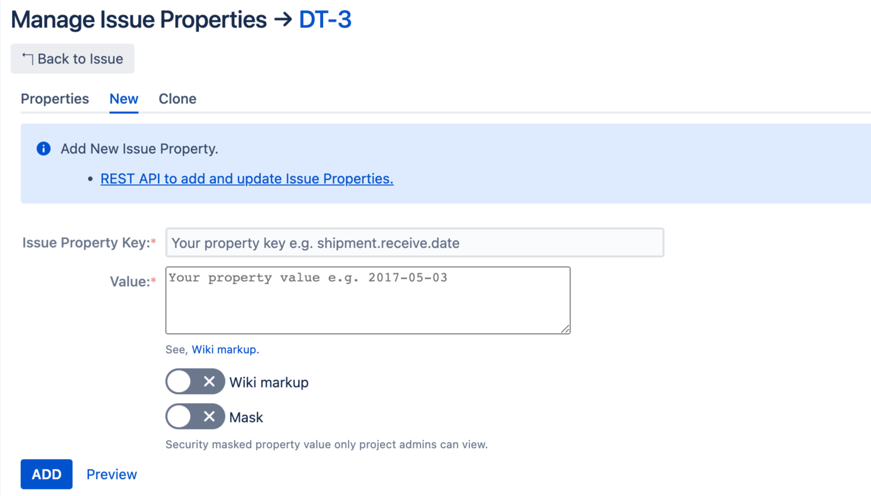Image resolution: width=871 pixels, height=496 pixels.
Task: Focus the Issue Property Key input field
Action: 414,243
